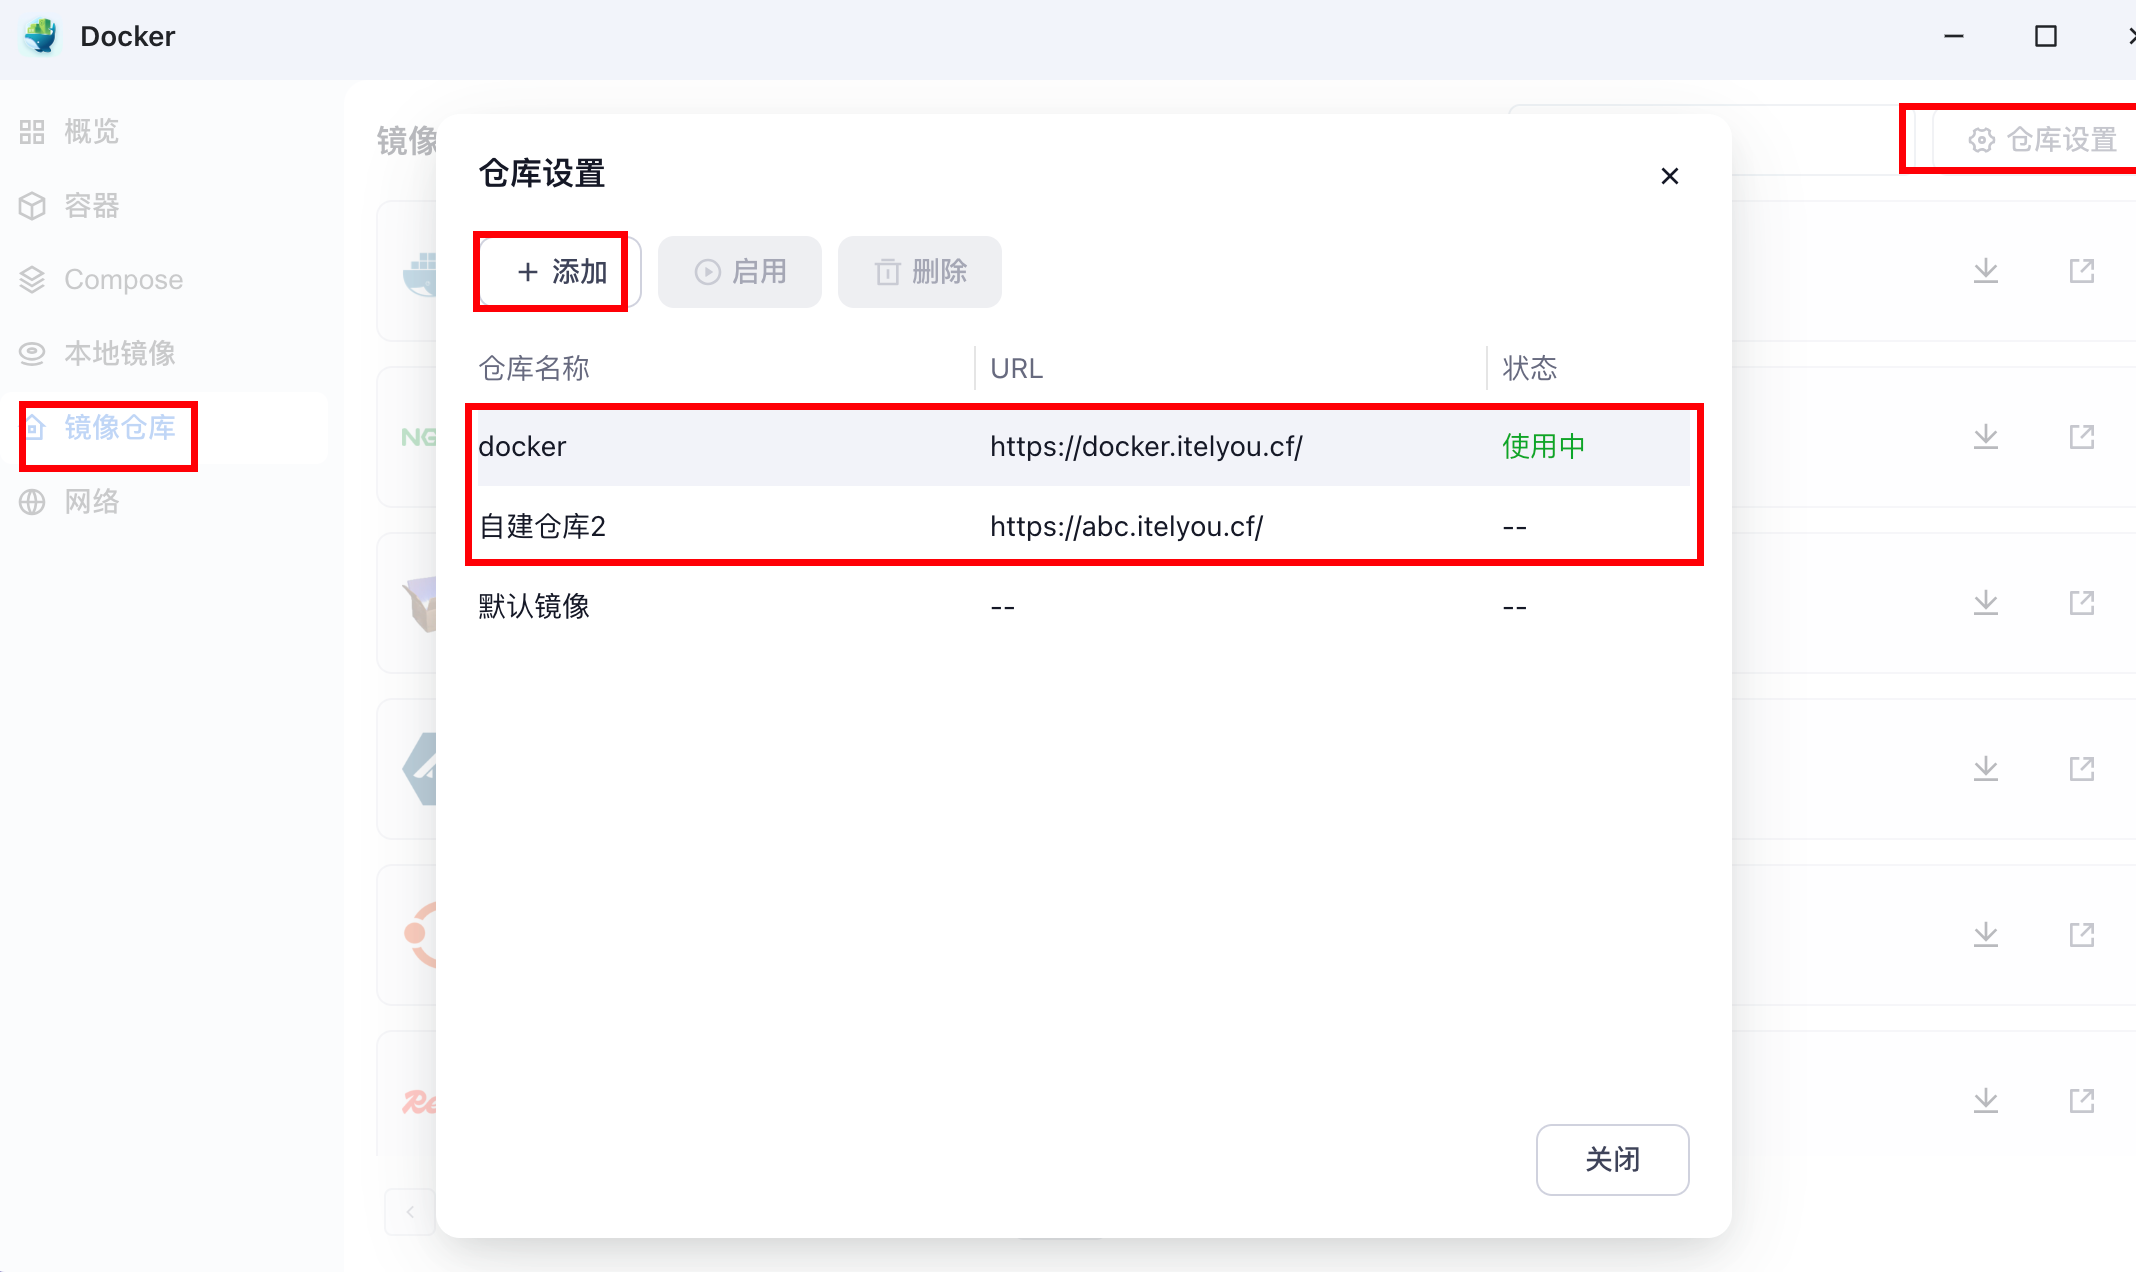Download the fourth image in the list
This screenshot has width=2136, height=1272.
click(x=1986, y=769)
